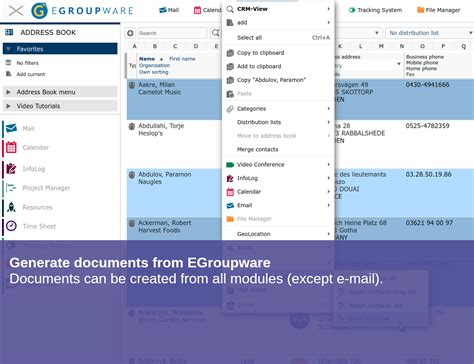Click the search magnifier icon
The height and width of the screenshot is (364, 474).
click(216, 33)
